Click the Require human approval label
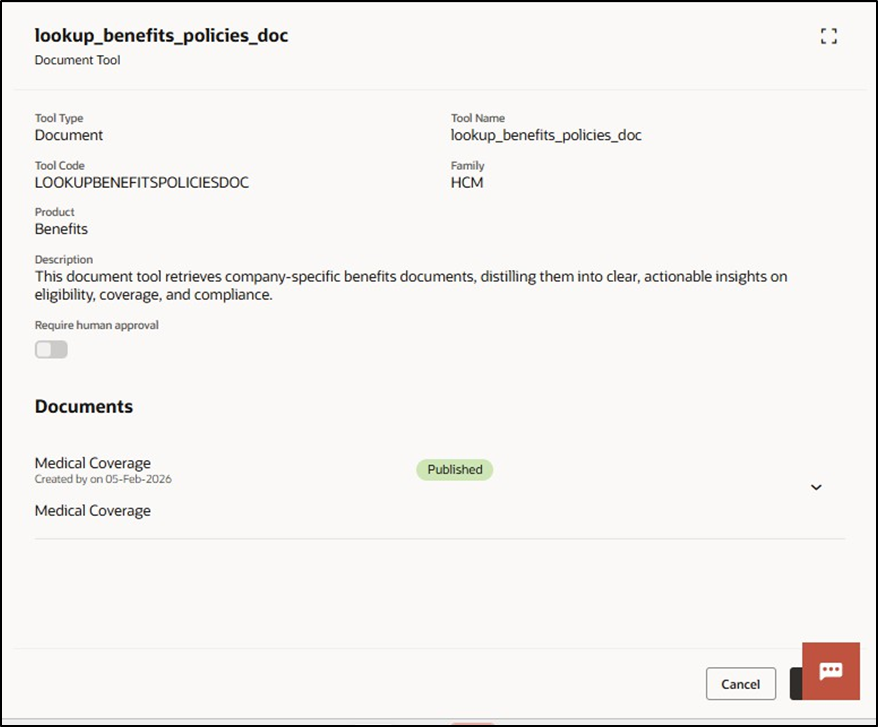 96,325
